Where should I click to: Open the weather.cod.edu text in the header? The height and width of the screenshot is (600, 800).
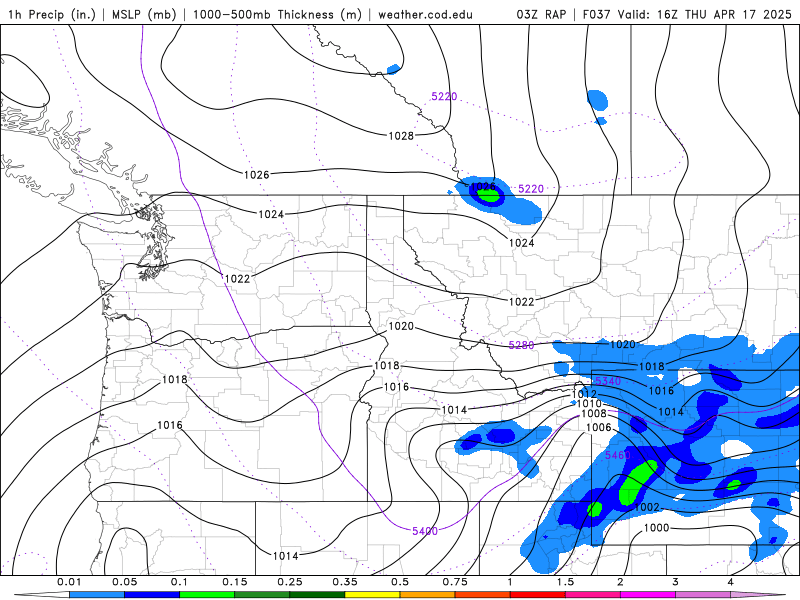(x=425, y=14)
